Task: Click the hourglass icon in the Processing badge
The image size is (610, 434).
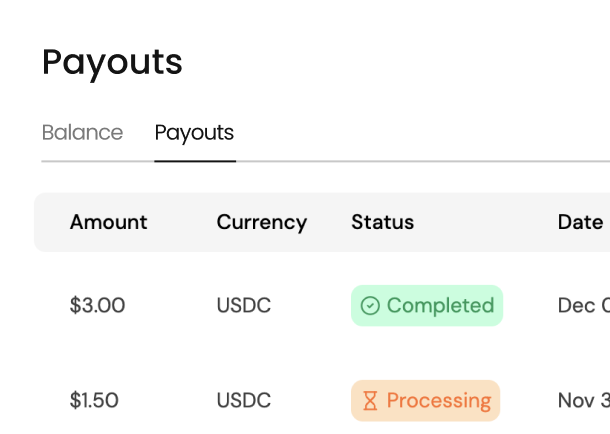Action: (370, 401)
